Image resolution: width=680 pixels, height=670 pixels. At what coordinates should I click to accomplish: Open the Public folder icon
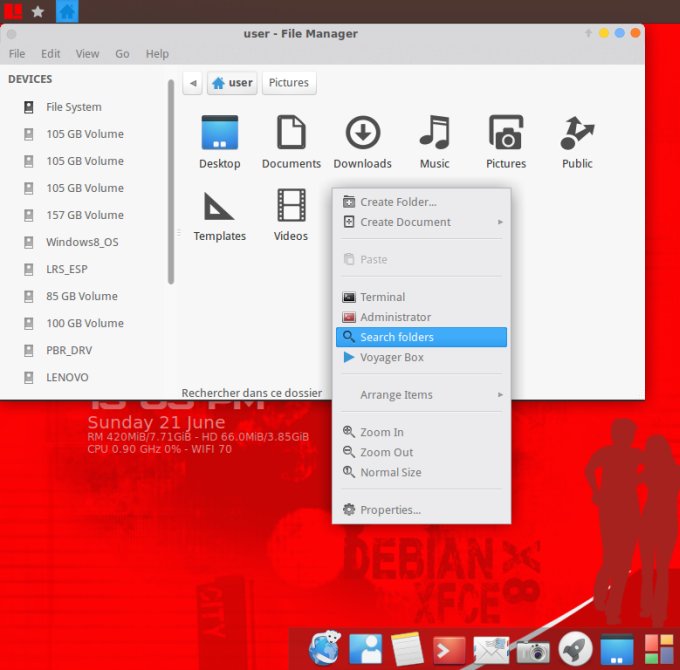point(577,133)
